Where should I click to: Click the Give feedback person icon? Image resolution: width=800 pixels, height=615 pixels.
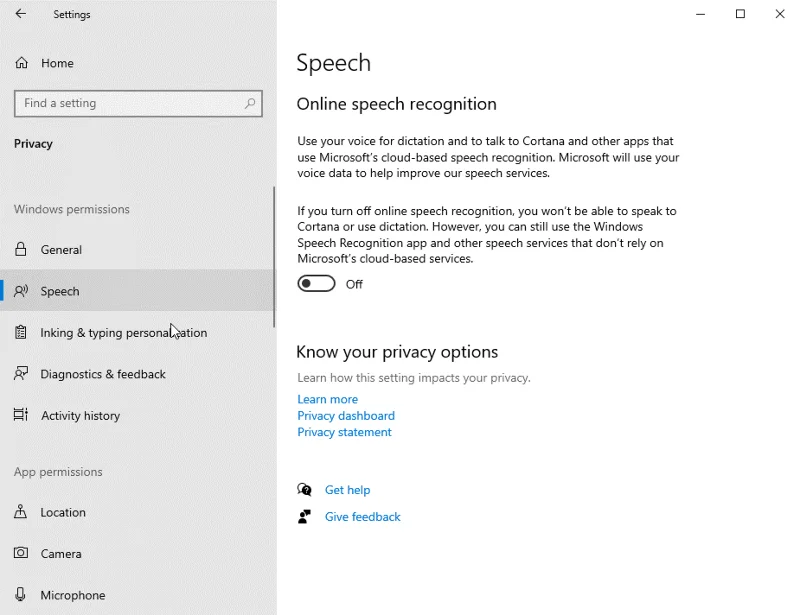pyautogui.click(x=305, y=516)
